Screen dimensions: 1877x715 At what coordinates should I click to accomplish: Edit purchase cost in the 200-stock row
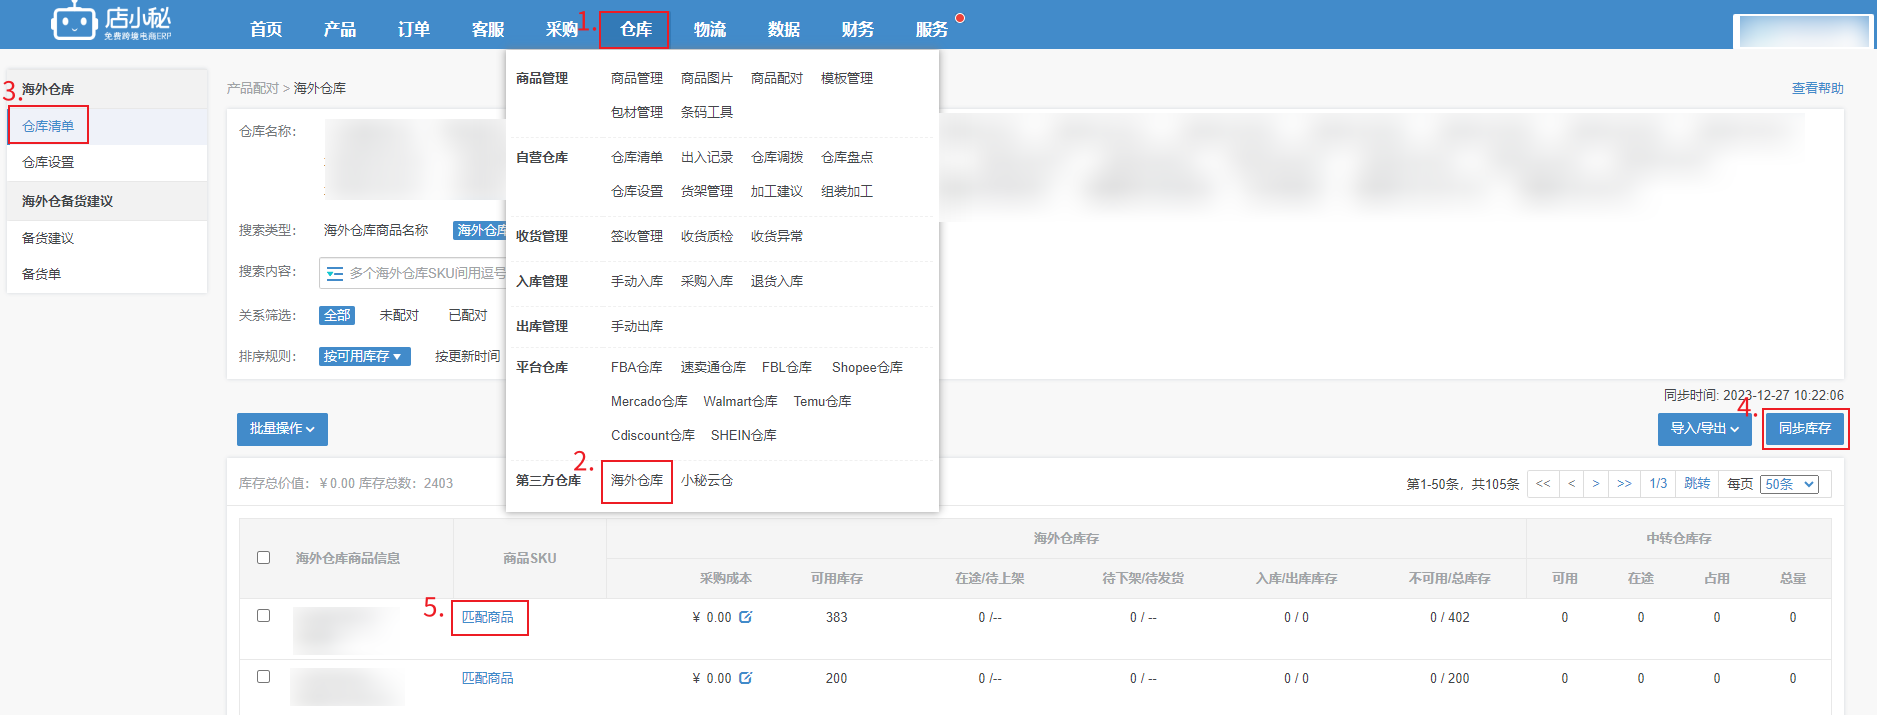pos(745,678)
